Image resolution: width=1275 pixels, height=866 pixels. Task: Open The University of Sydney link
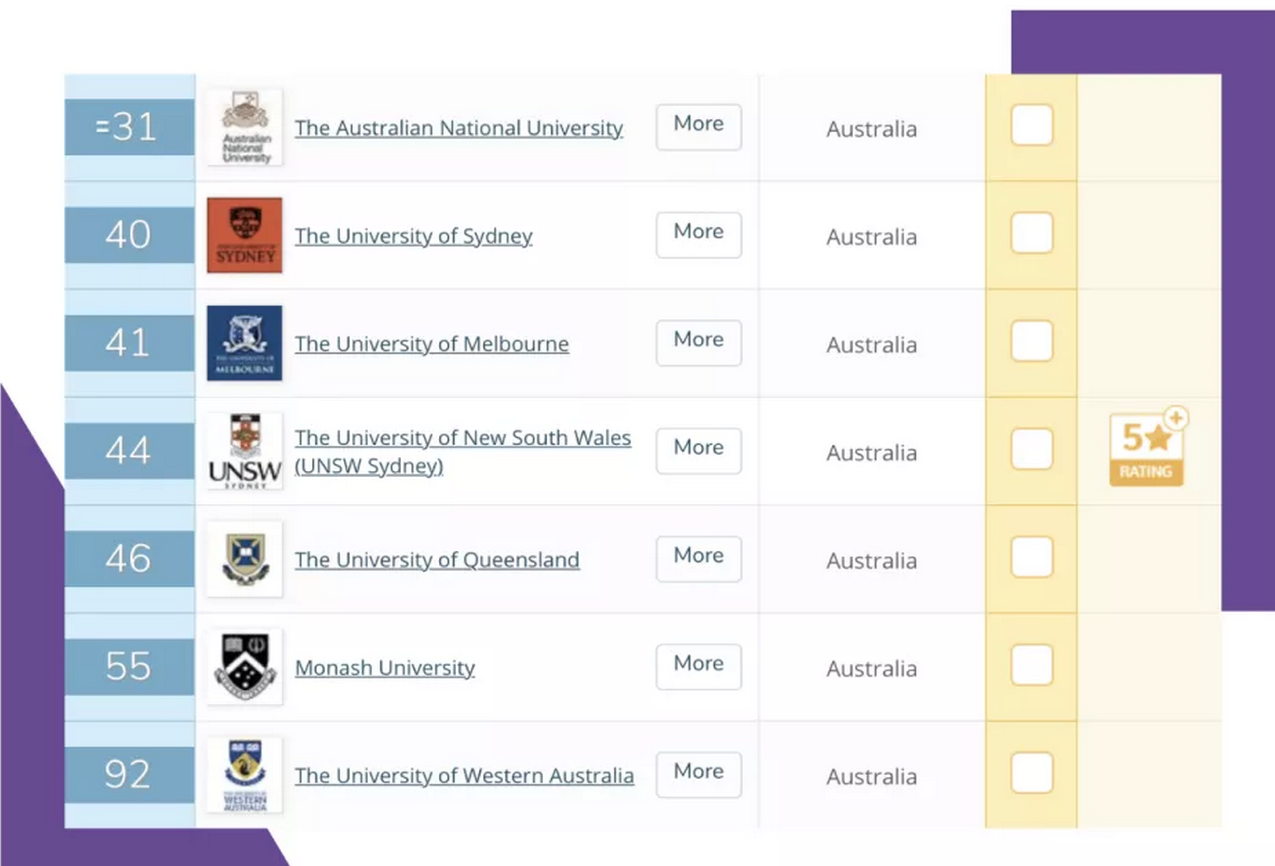(413, 237)
